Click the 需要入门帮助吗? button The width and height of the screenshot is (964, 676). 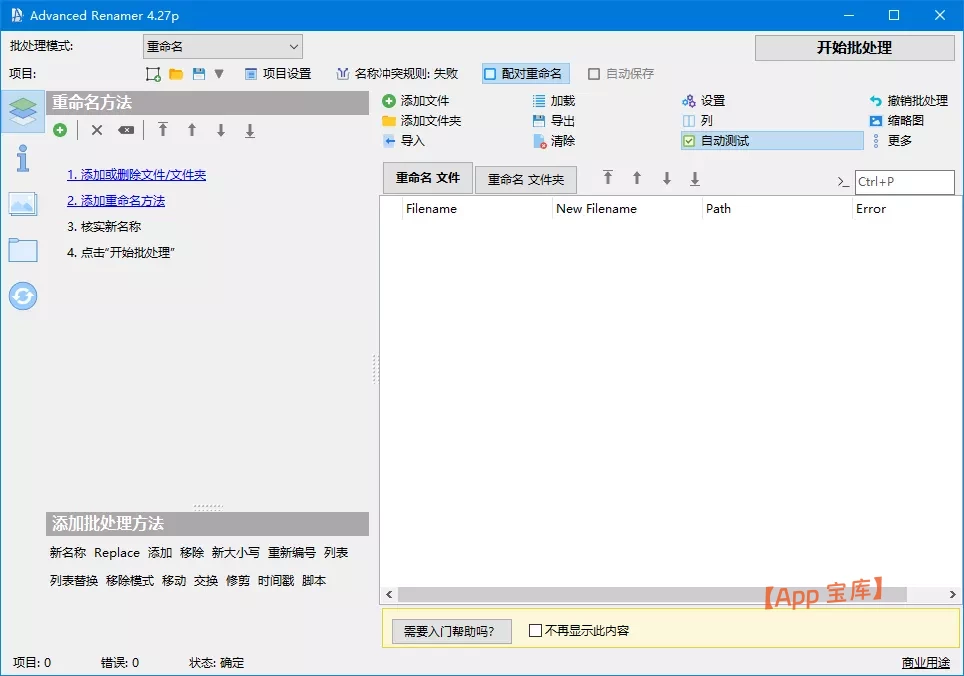(x=452, y=631)
